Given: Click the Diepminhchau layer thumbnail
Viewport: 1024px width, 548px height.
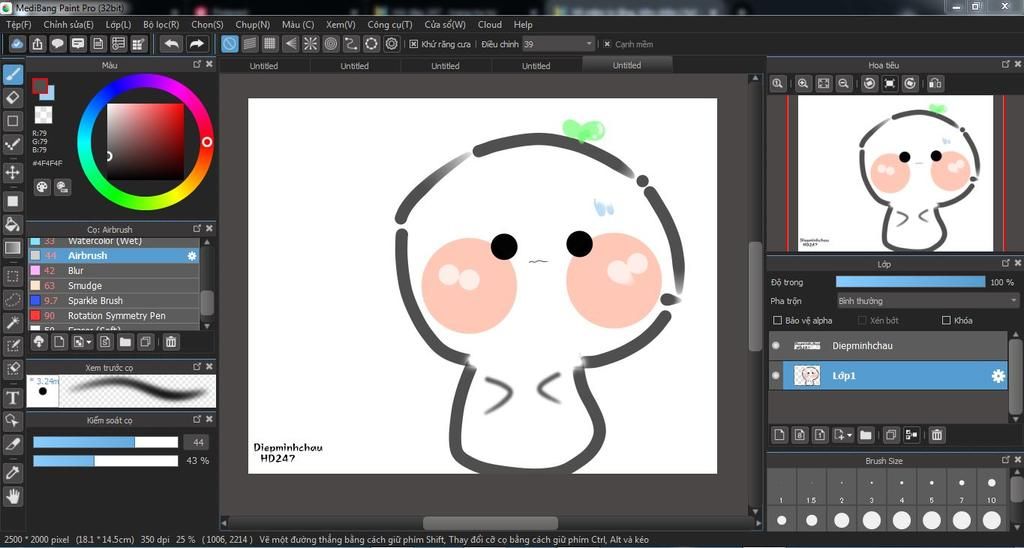Looking at the screenshot, I should [807, 346].
